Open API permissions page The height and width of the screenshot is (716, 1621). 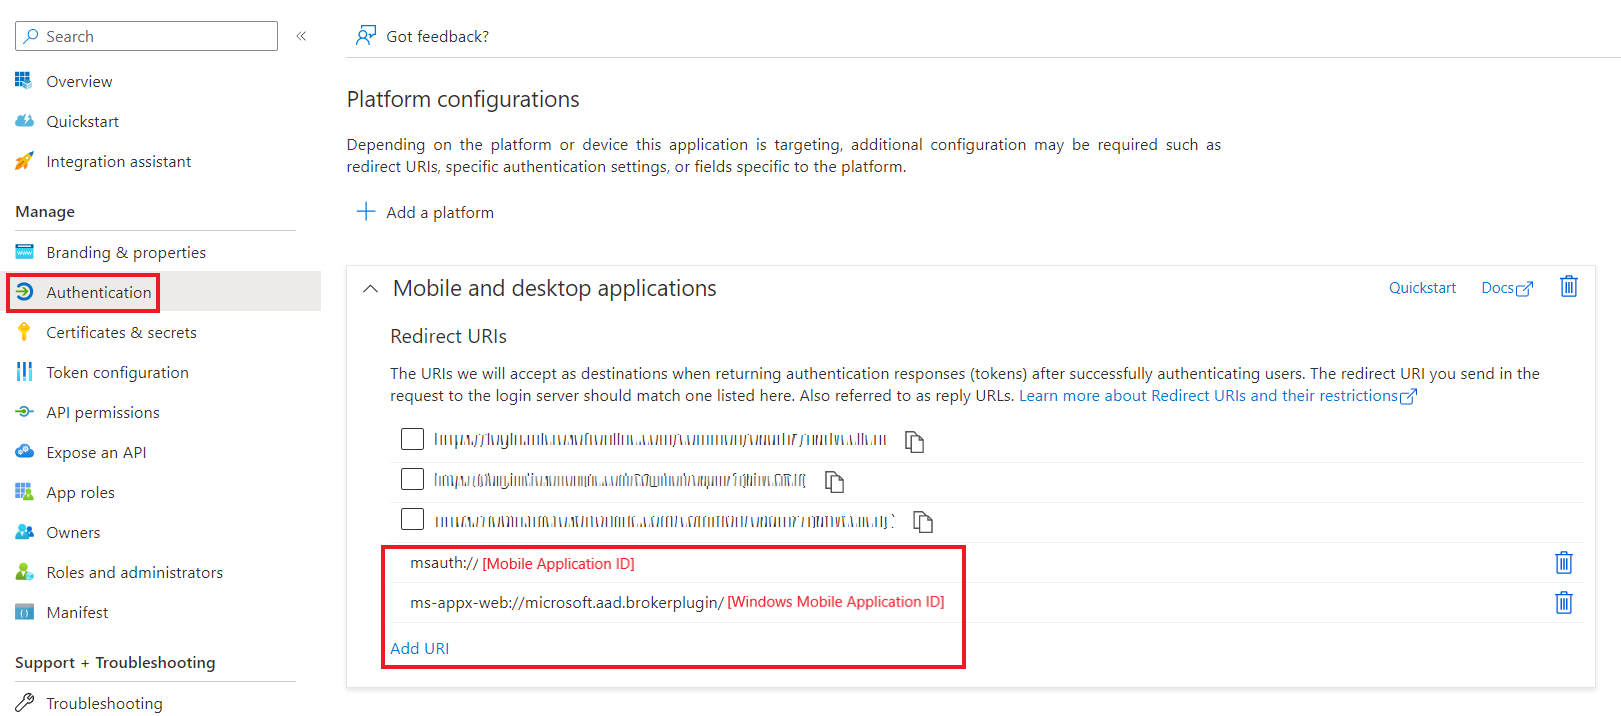point(103,412)
